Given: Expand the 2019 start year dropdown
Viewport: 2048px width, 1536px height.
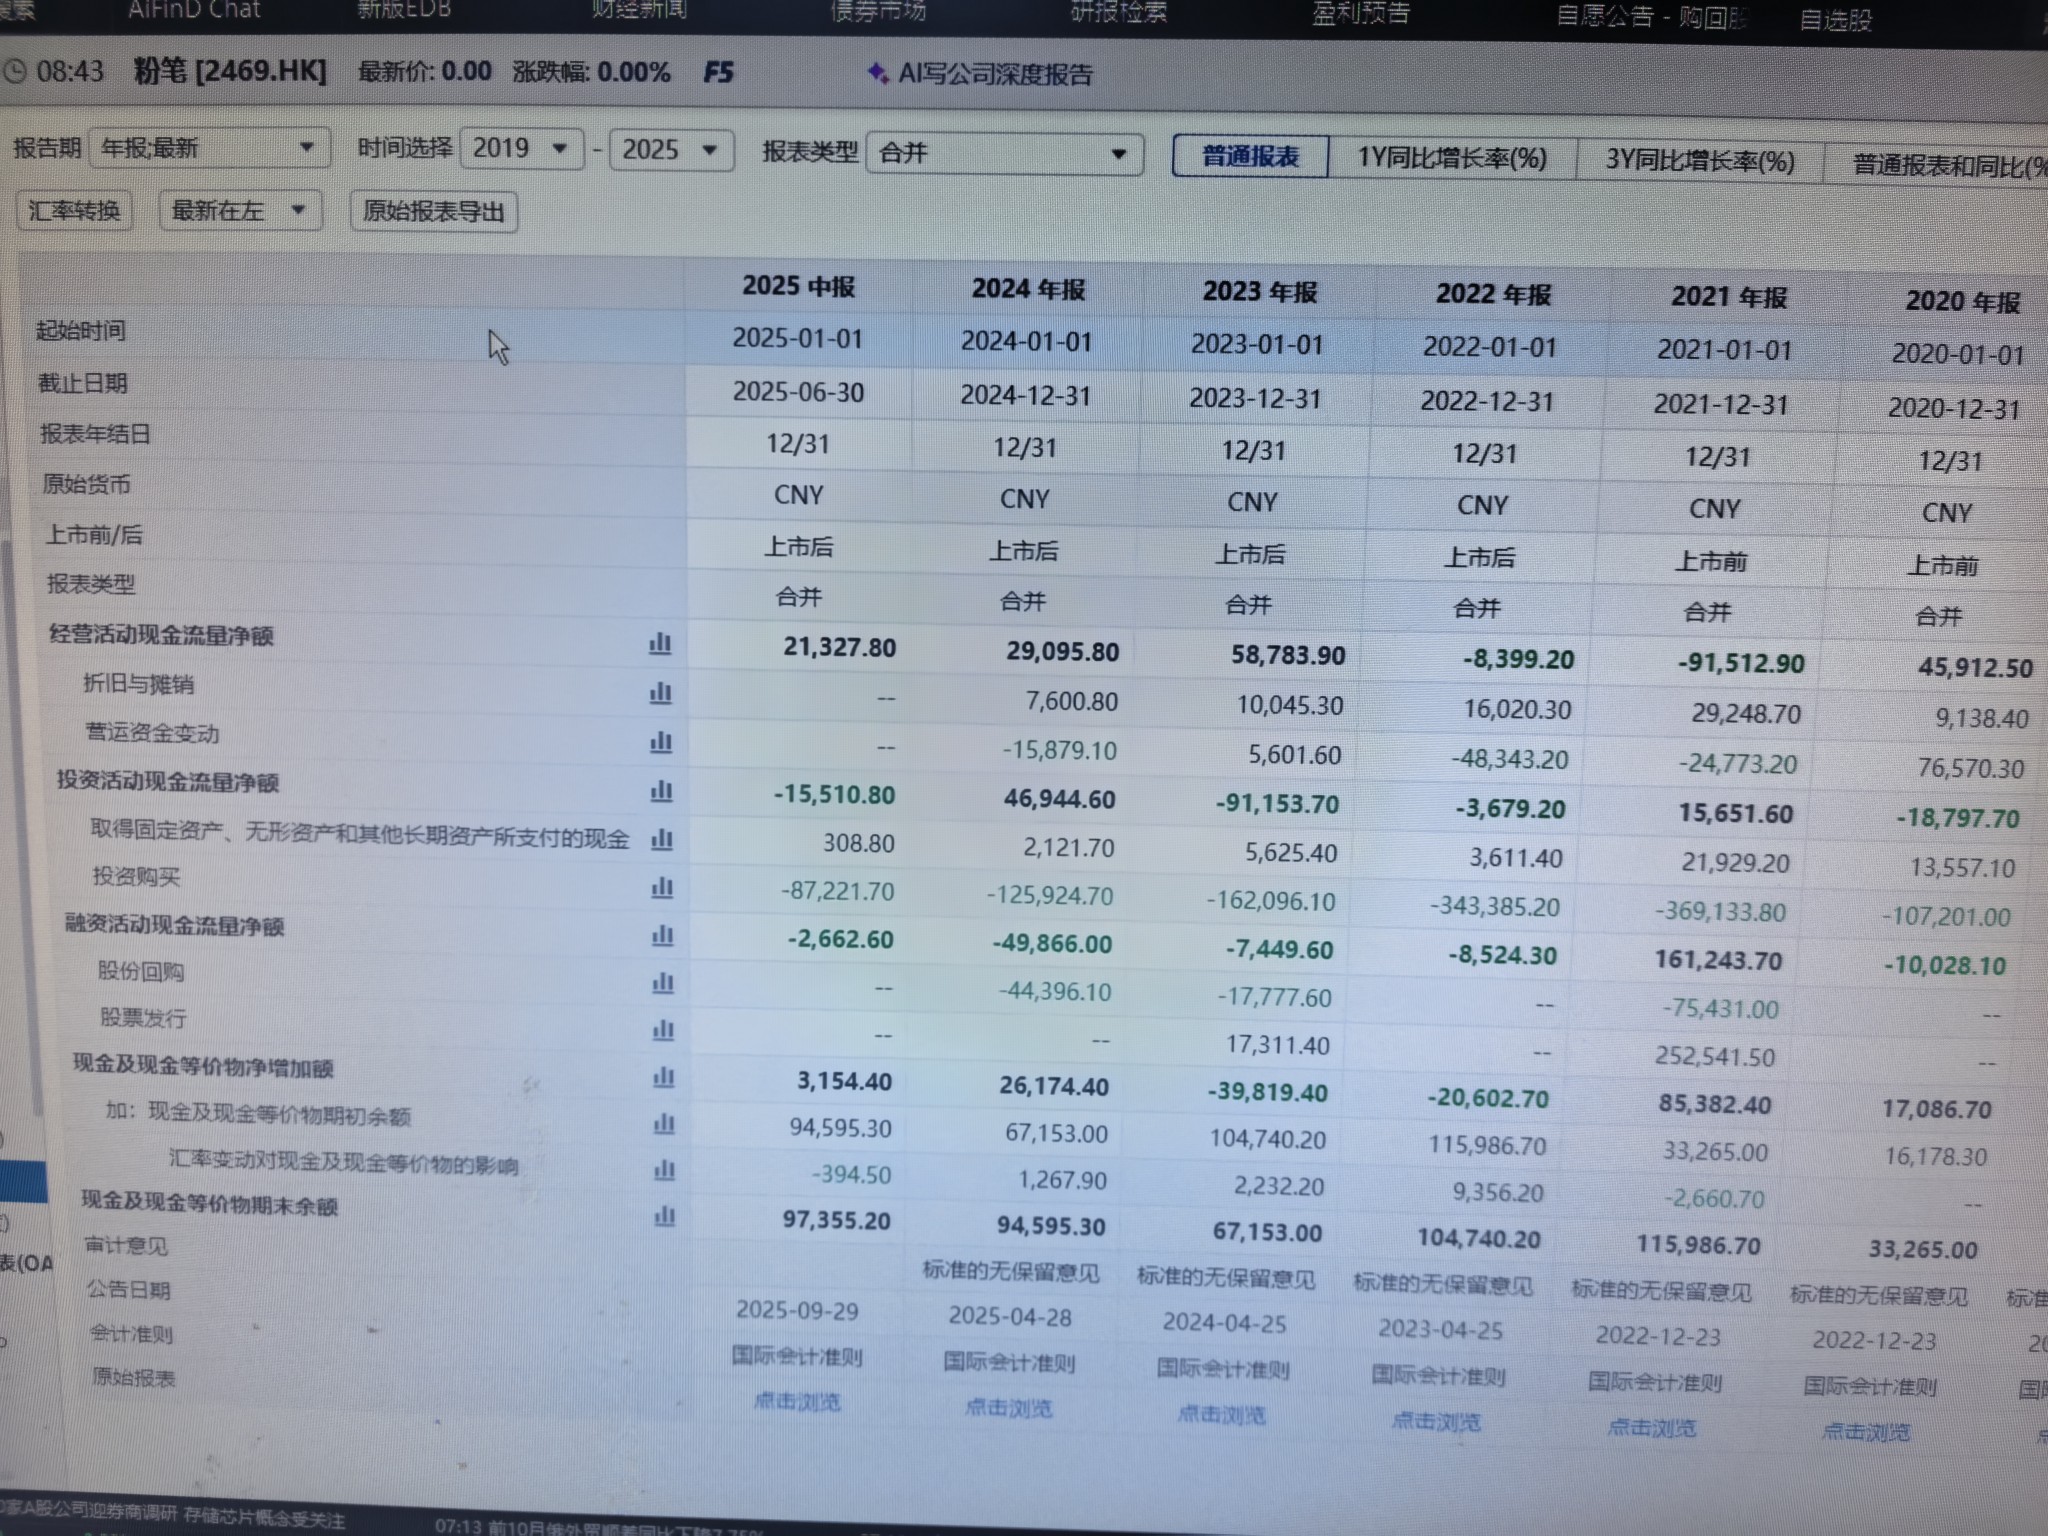Looking at the screenshot, I should 521,150.
